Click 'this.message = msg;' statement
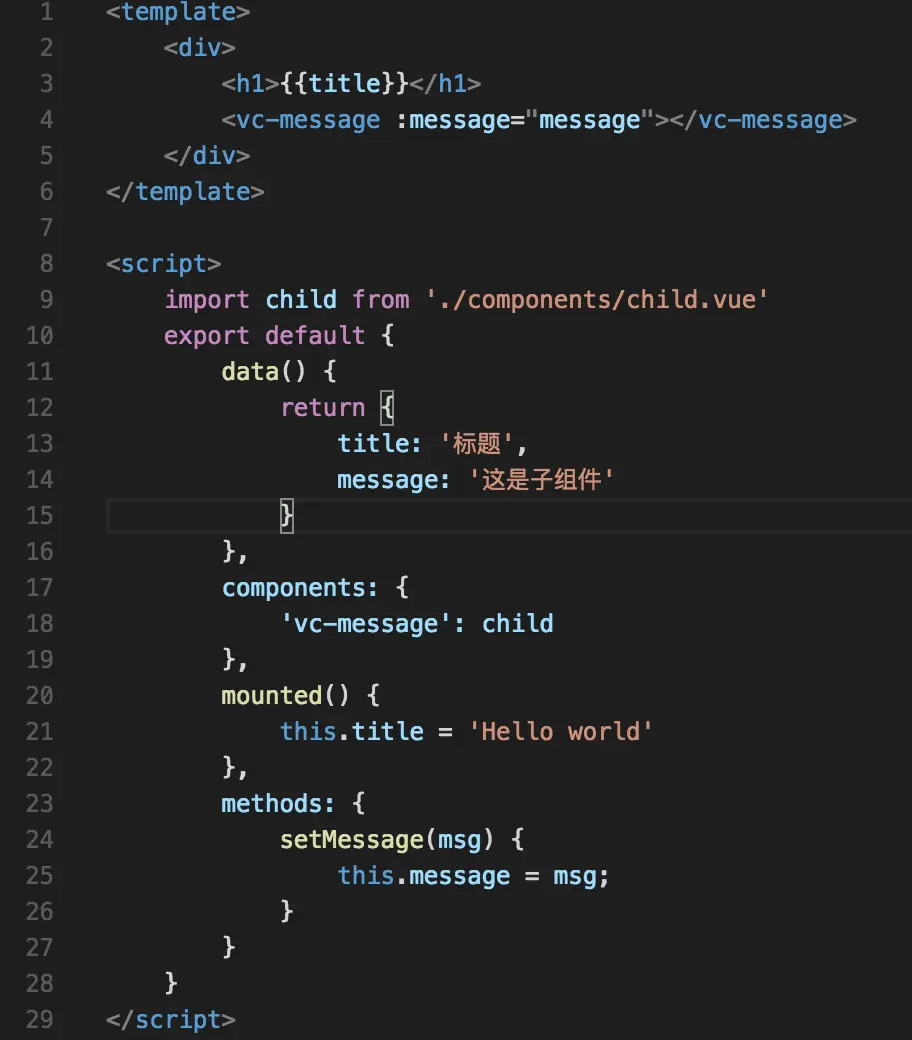This screenshot has width=912, height=1040. (x=473, y=876)
